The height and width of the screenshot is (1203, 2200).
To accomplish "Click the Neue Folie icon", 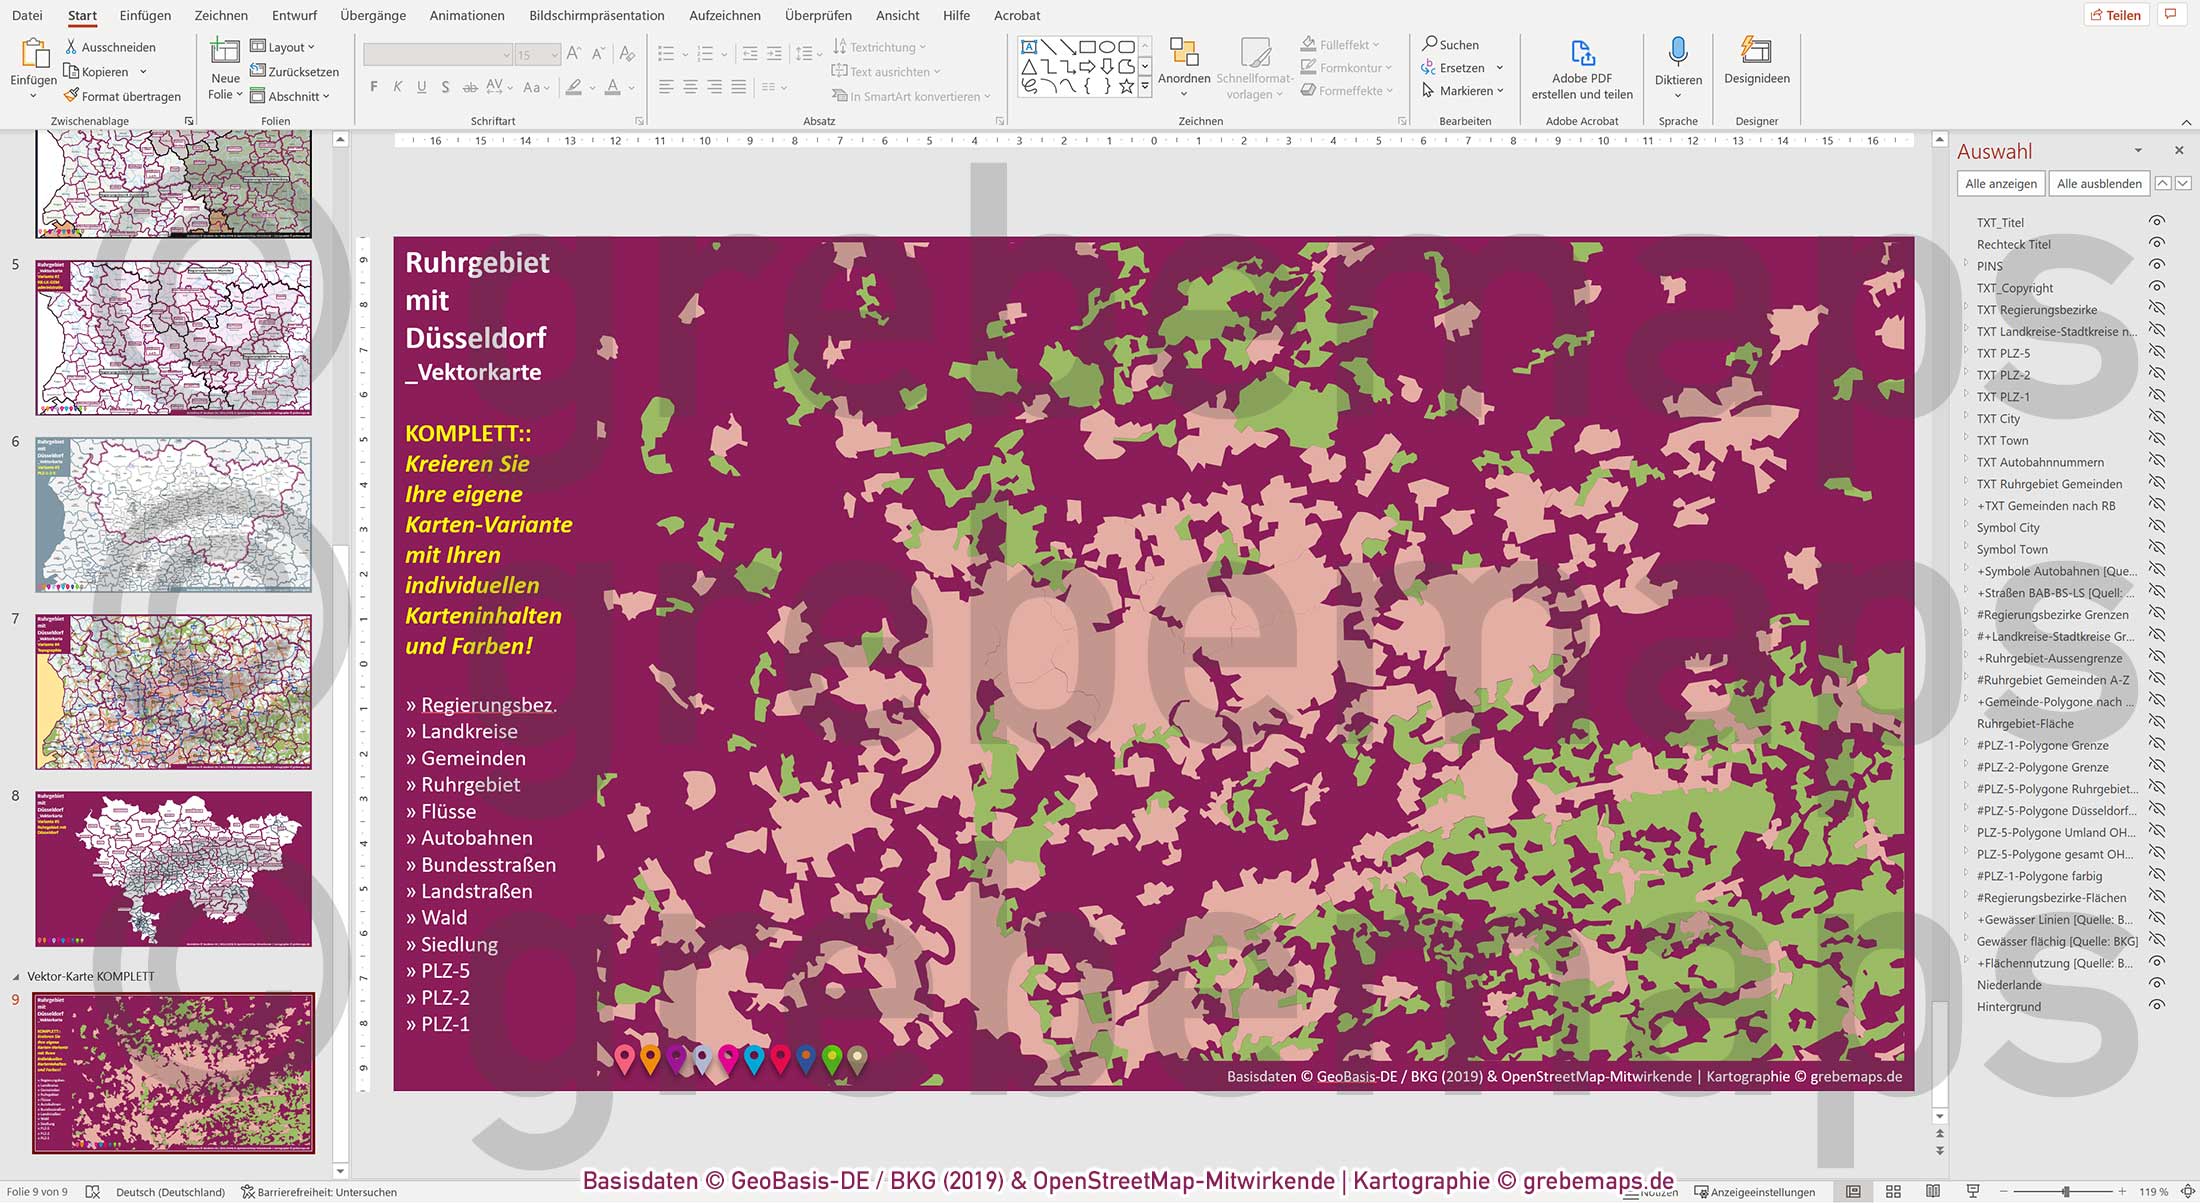I will point(225,51).
